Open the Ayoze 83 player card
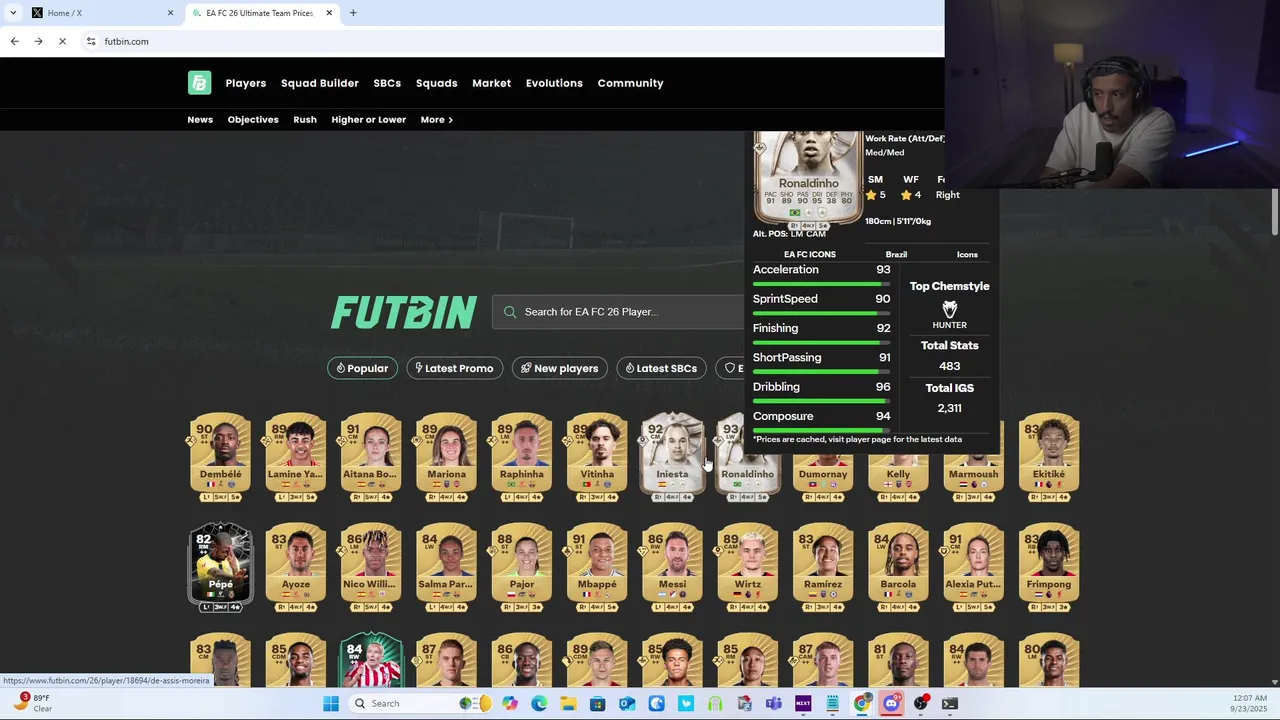The height and width of the screenshot is (720, 1280). coord(296,567)
